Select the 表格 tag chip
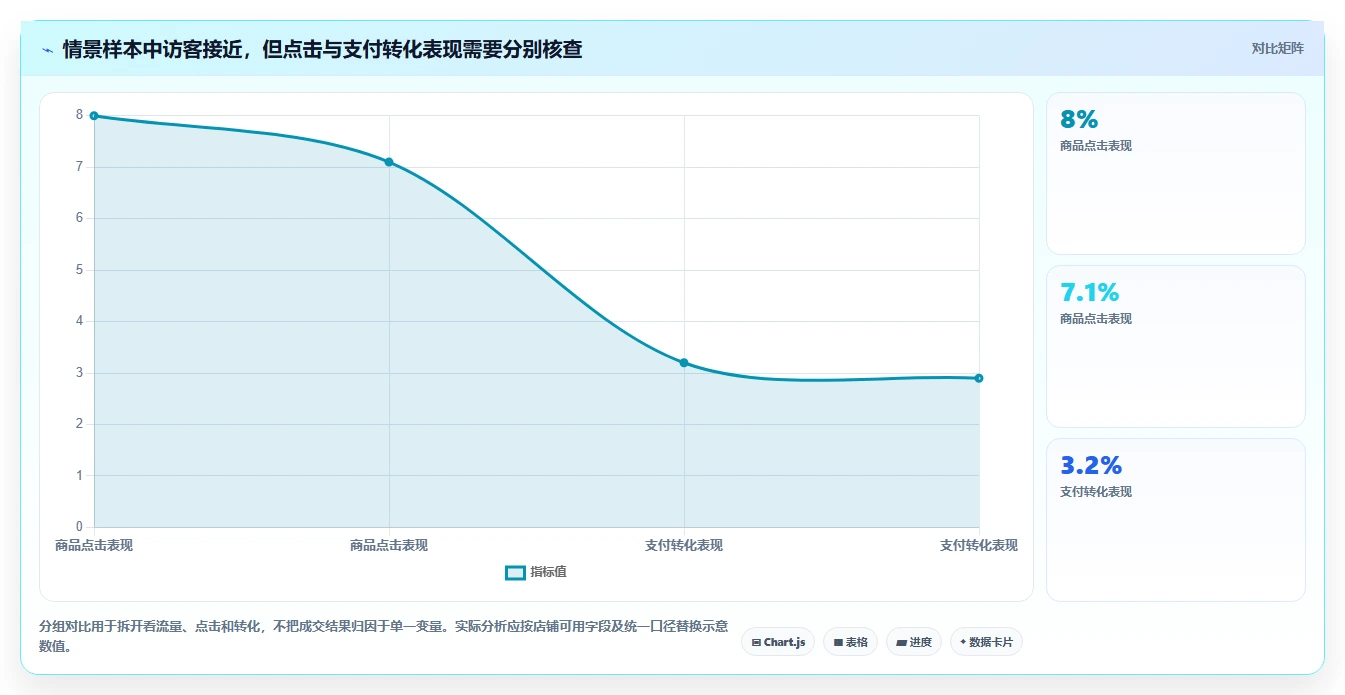This screenshot has width=1345, height=695. pos(850,642)
